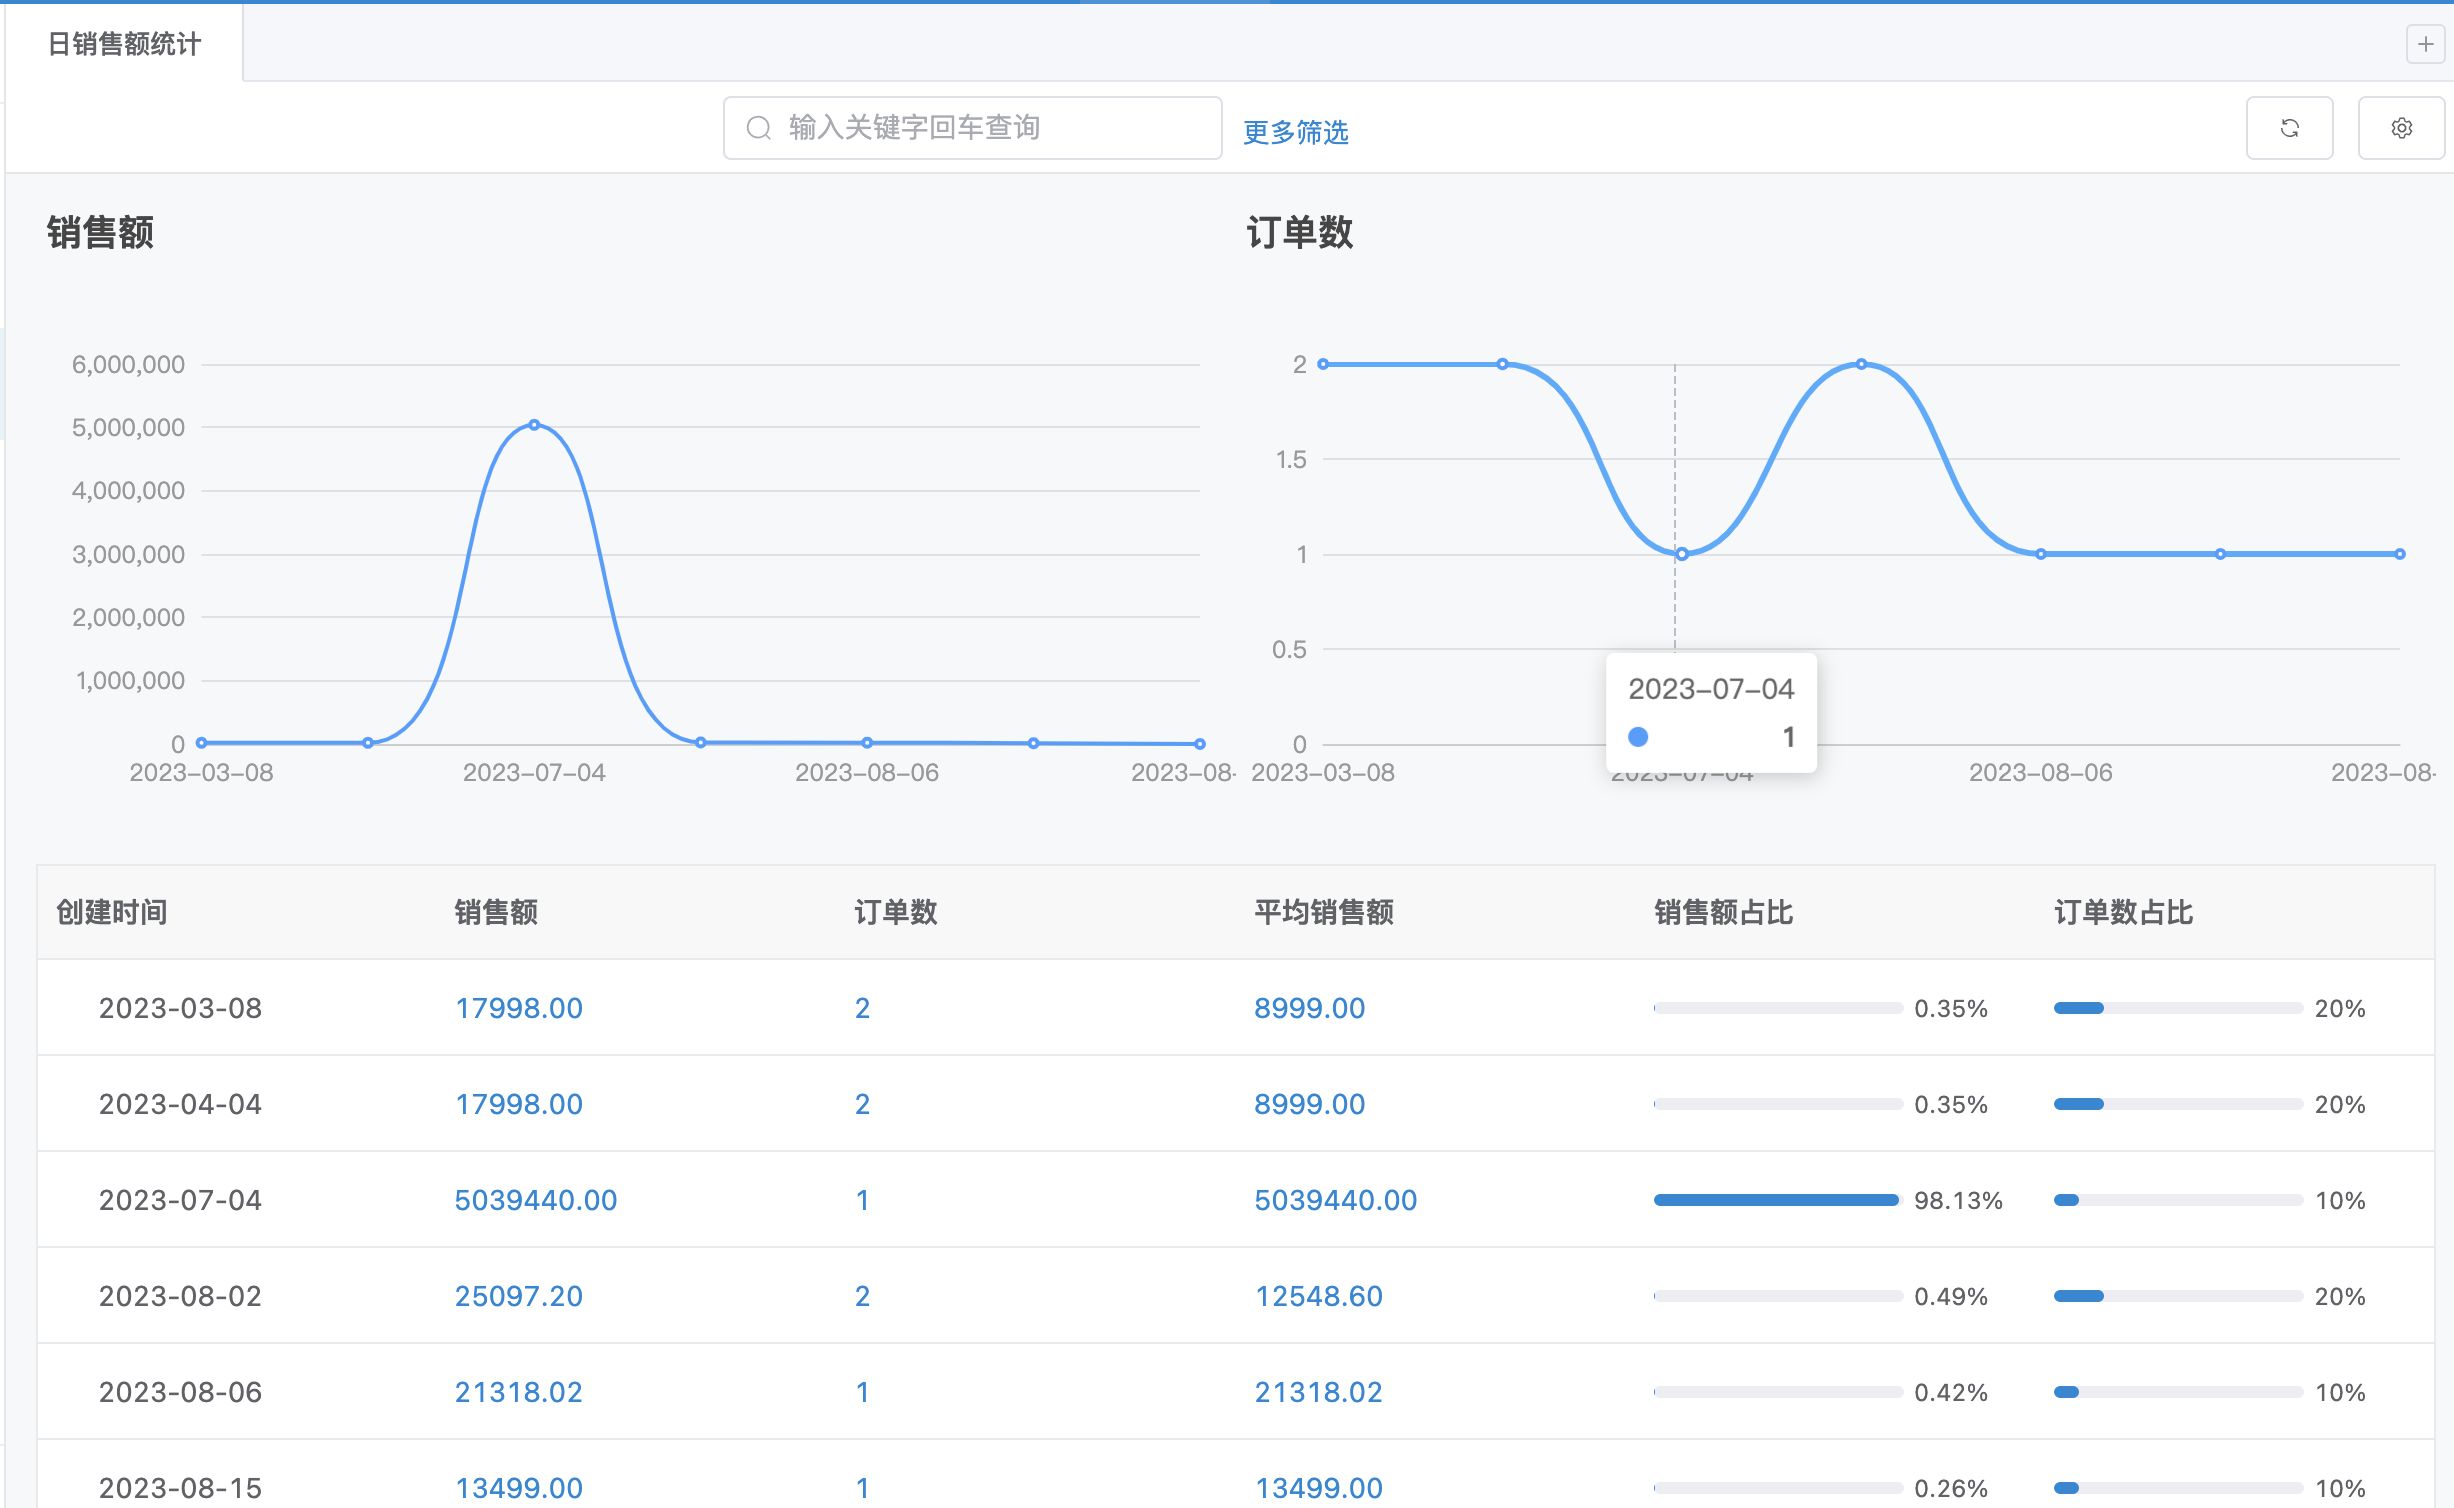Click the search magnifier icon
This screenshot has width=2454, height=1508.
tap(759, 128)
